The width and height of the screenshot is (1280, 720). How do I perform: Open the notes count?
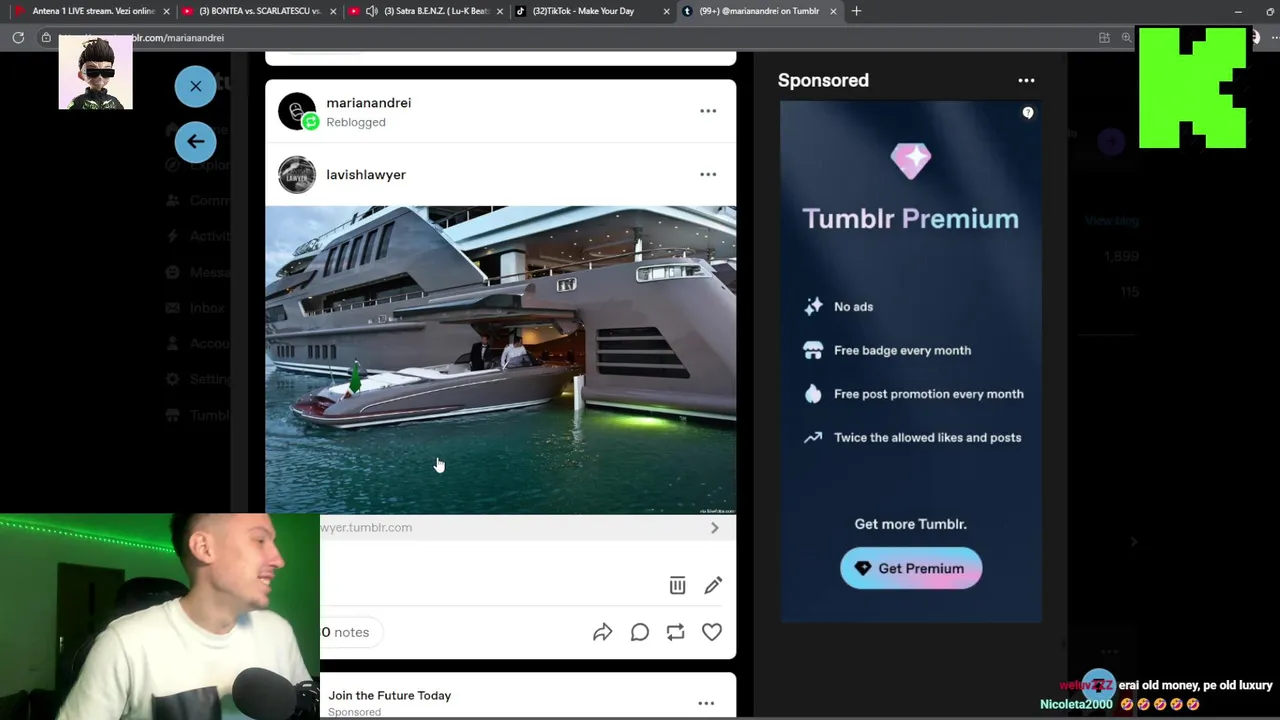coord(345,632)
